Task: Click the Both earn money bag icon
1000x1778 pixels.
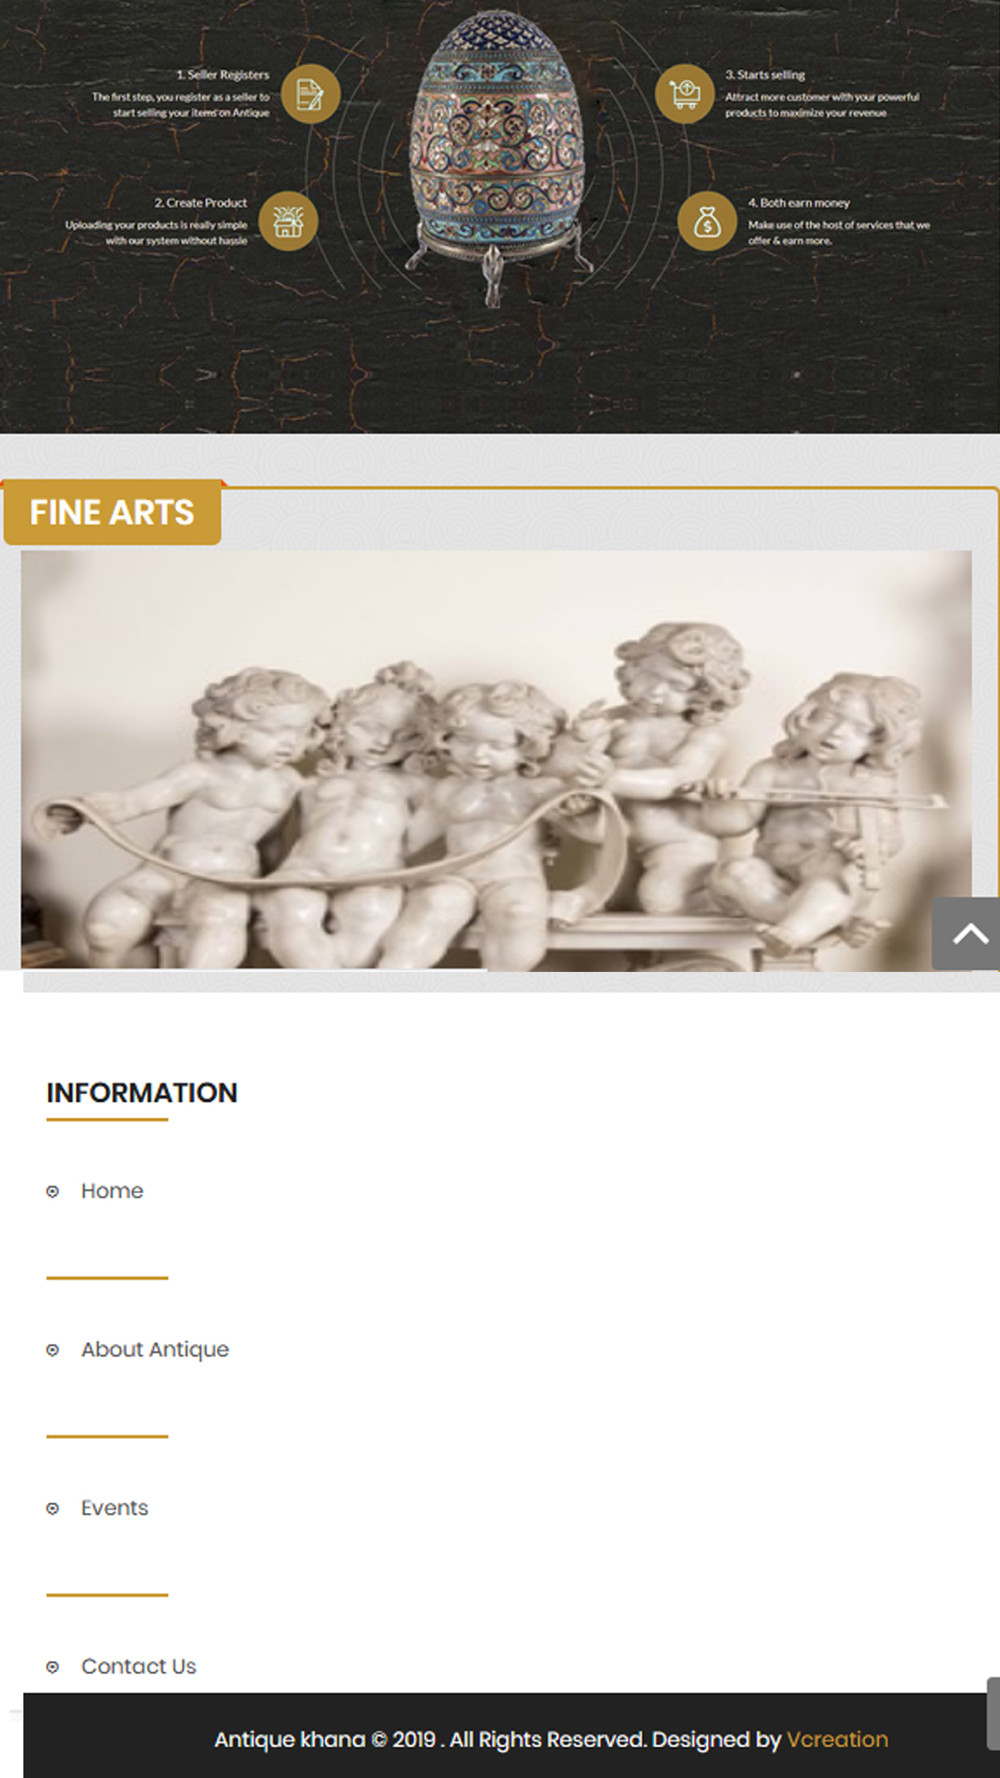Action: tap(707, 221)
